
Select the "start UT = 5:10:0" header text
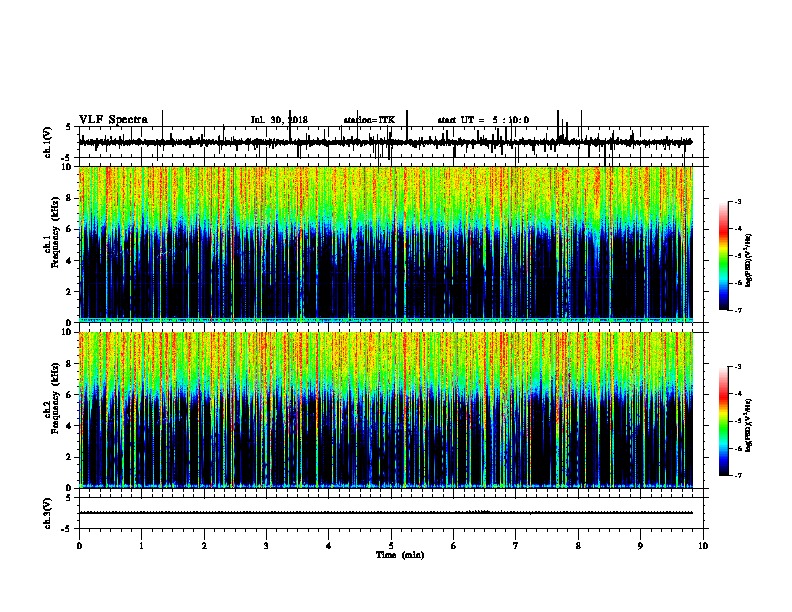click(483, 120)
